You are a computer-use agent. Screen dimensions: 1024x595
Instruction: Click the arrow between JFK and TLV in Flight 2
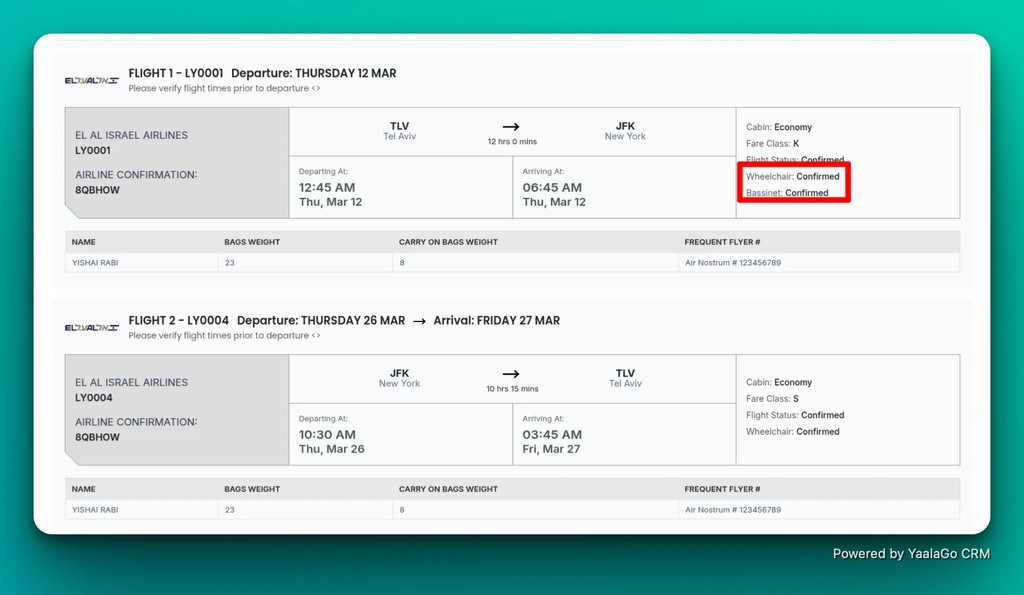(x=511, y=374)
